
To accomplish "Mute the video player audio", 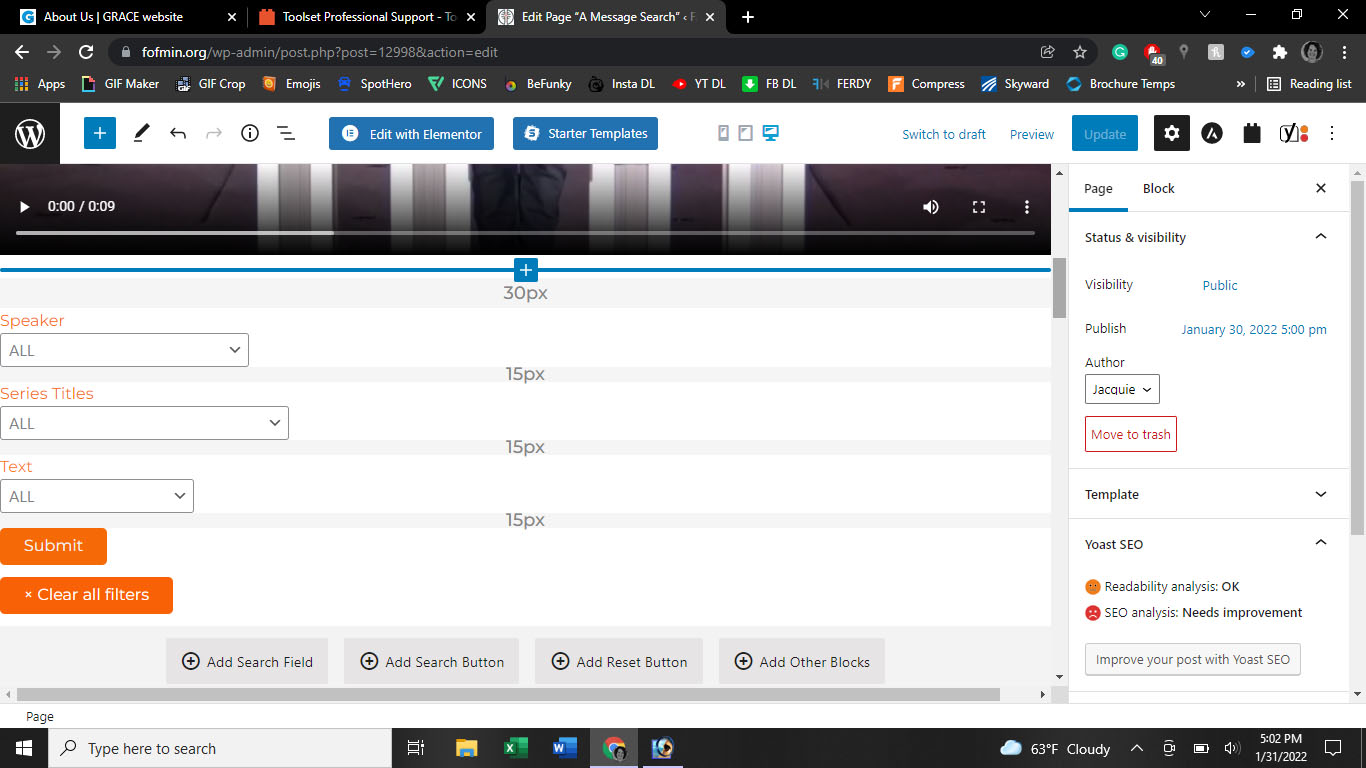I will [x=931, y=207].
